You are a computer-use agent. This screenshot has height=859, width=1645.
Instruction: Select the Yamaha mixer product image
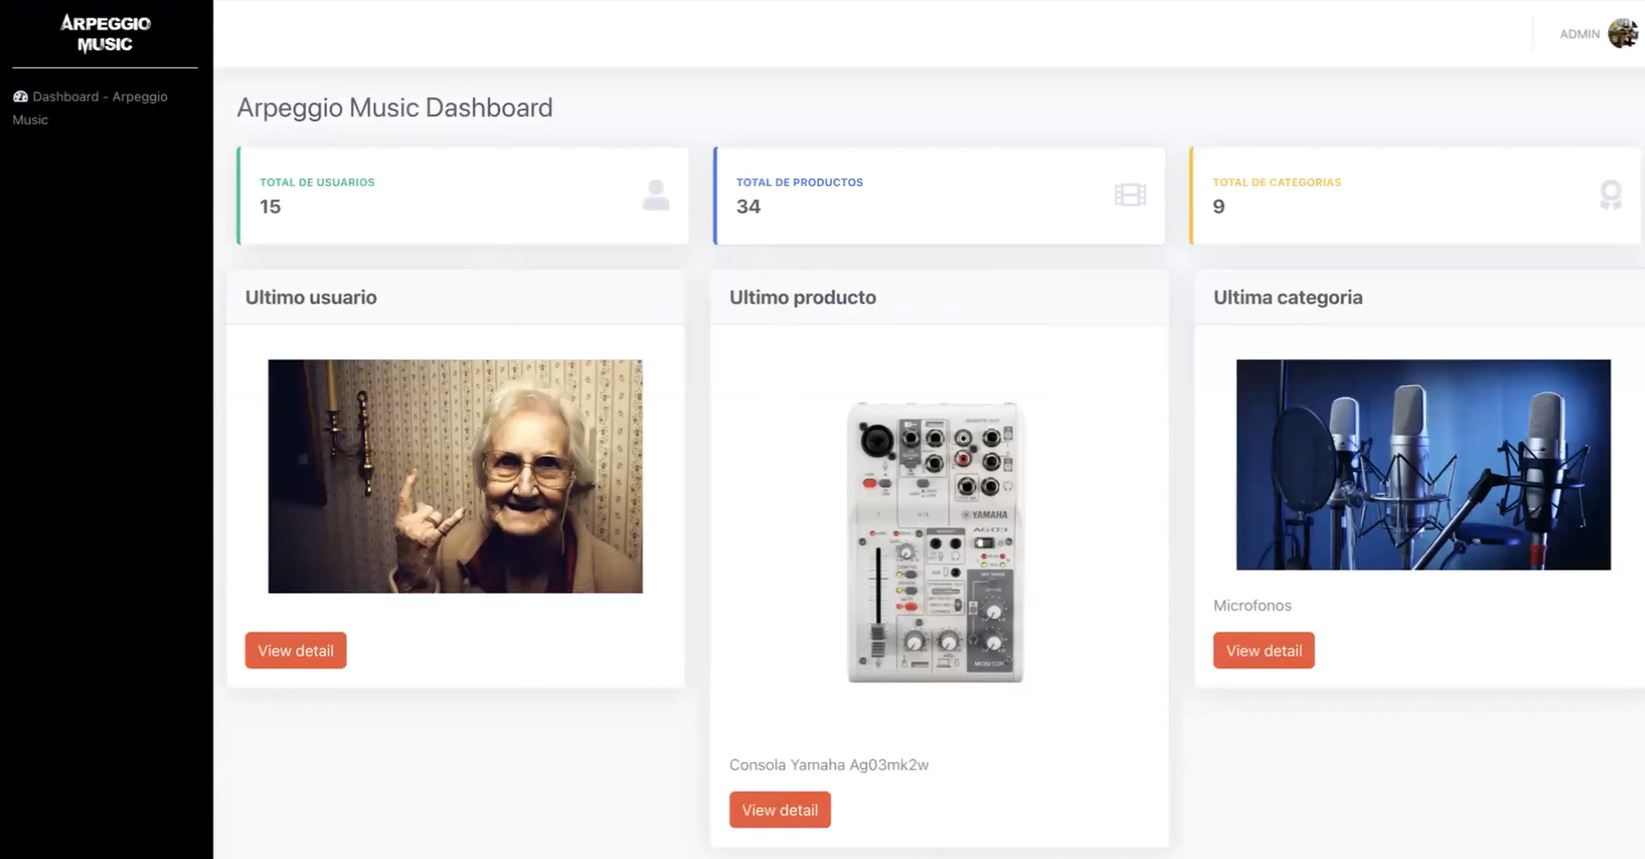(x=935, y=542)
